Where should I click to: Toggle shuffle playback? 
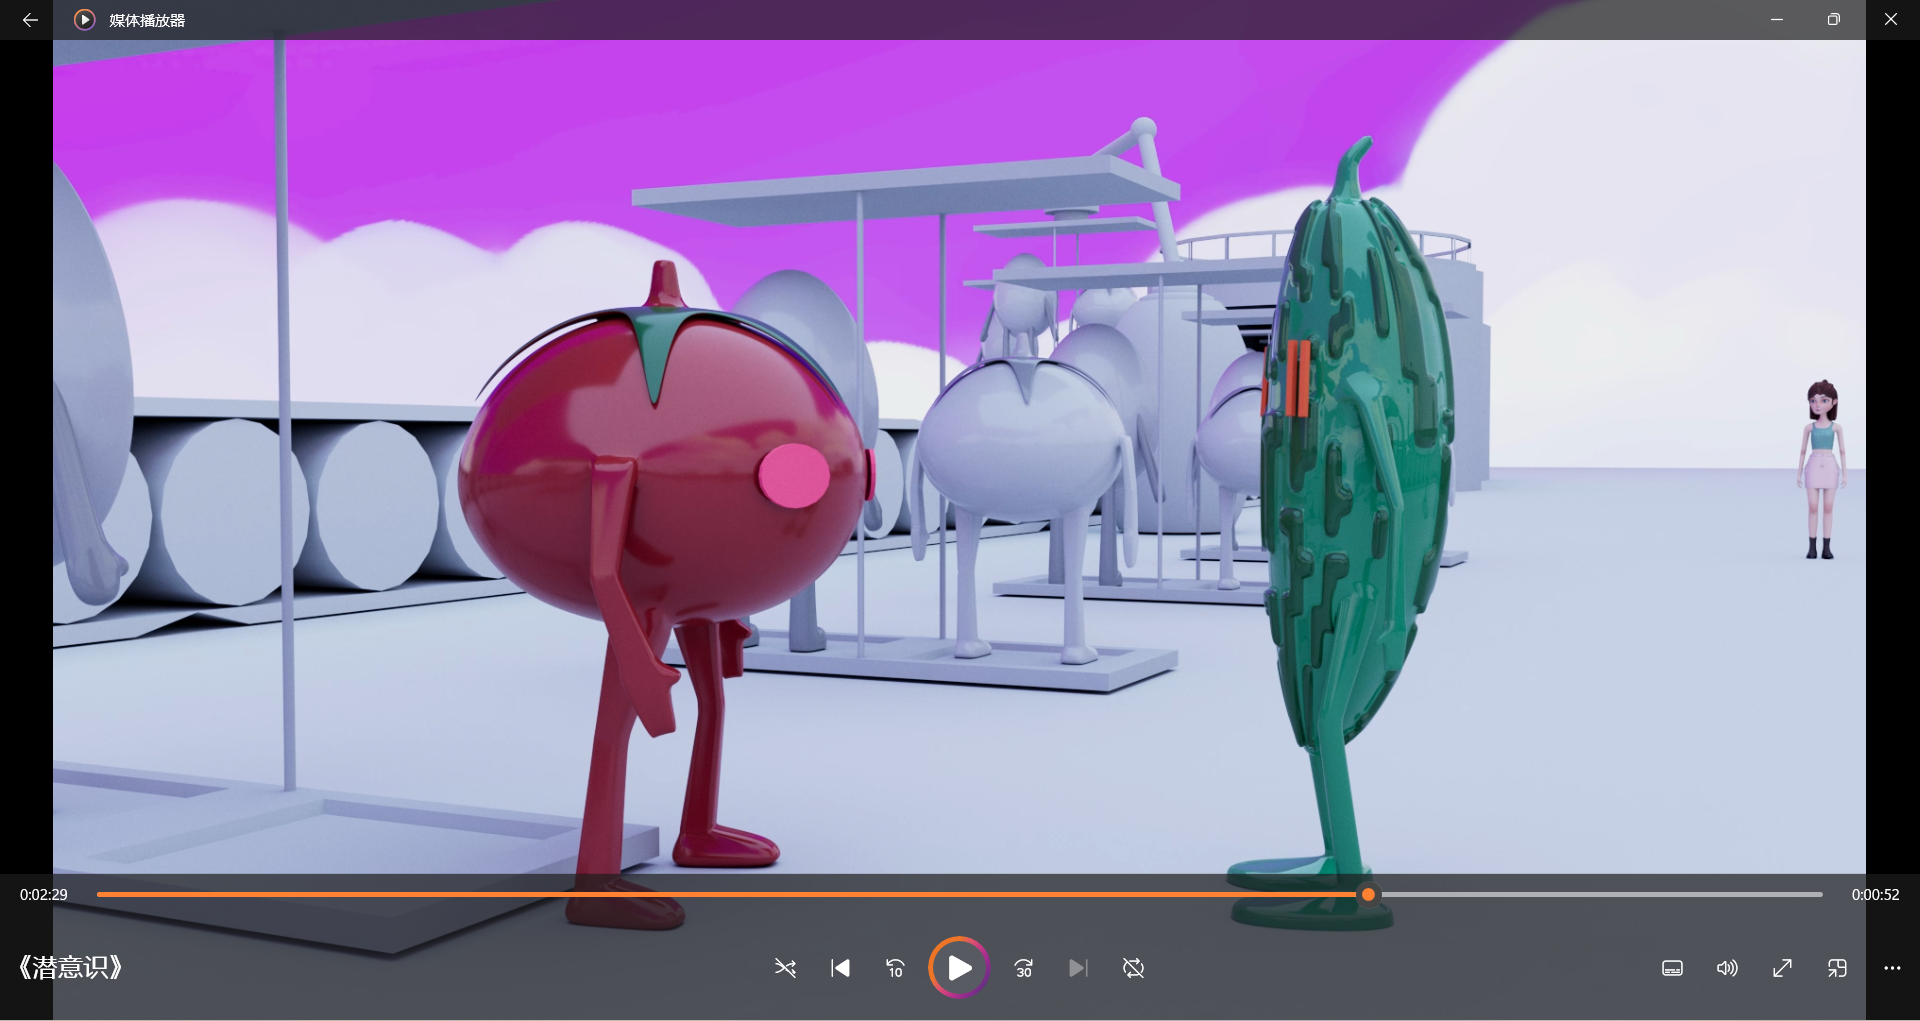(785, 968)
